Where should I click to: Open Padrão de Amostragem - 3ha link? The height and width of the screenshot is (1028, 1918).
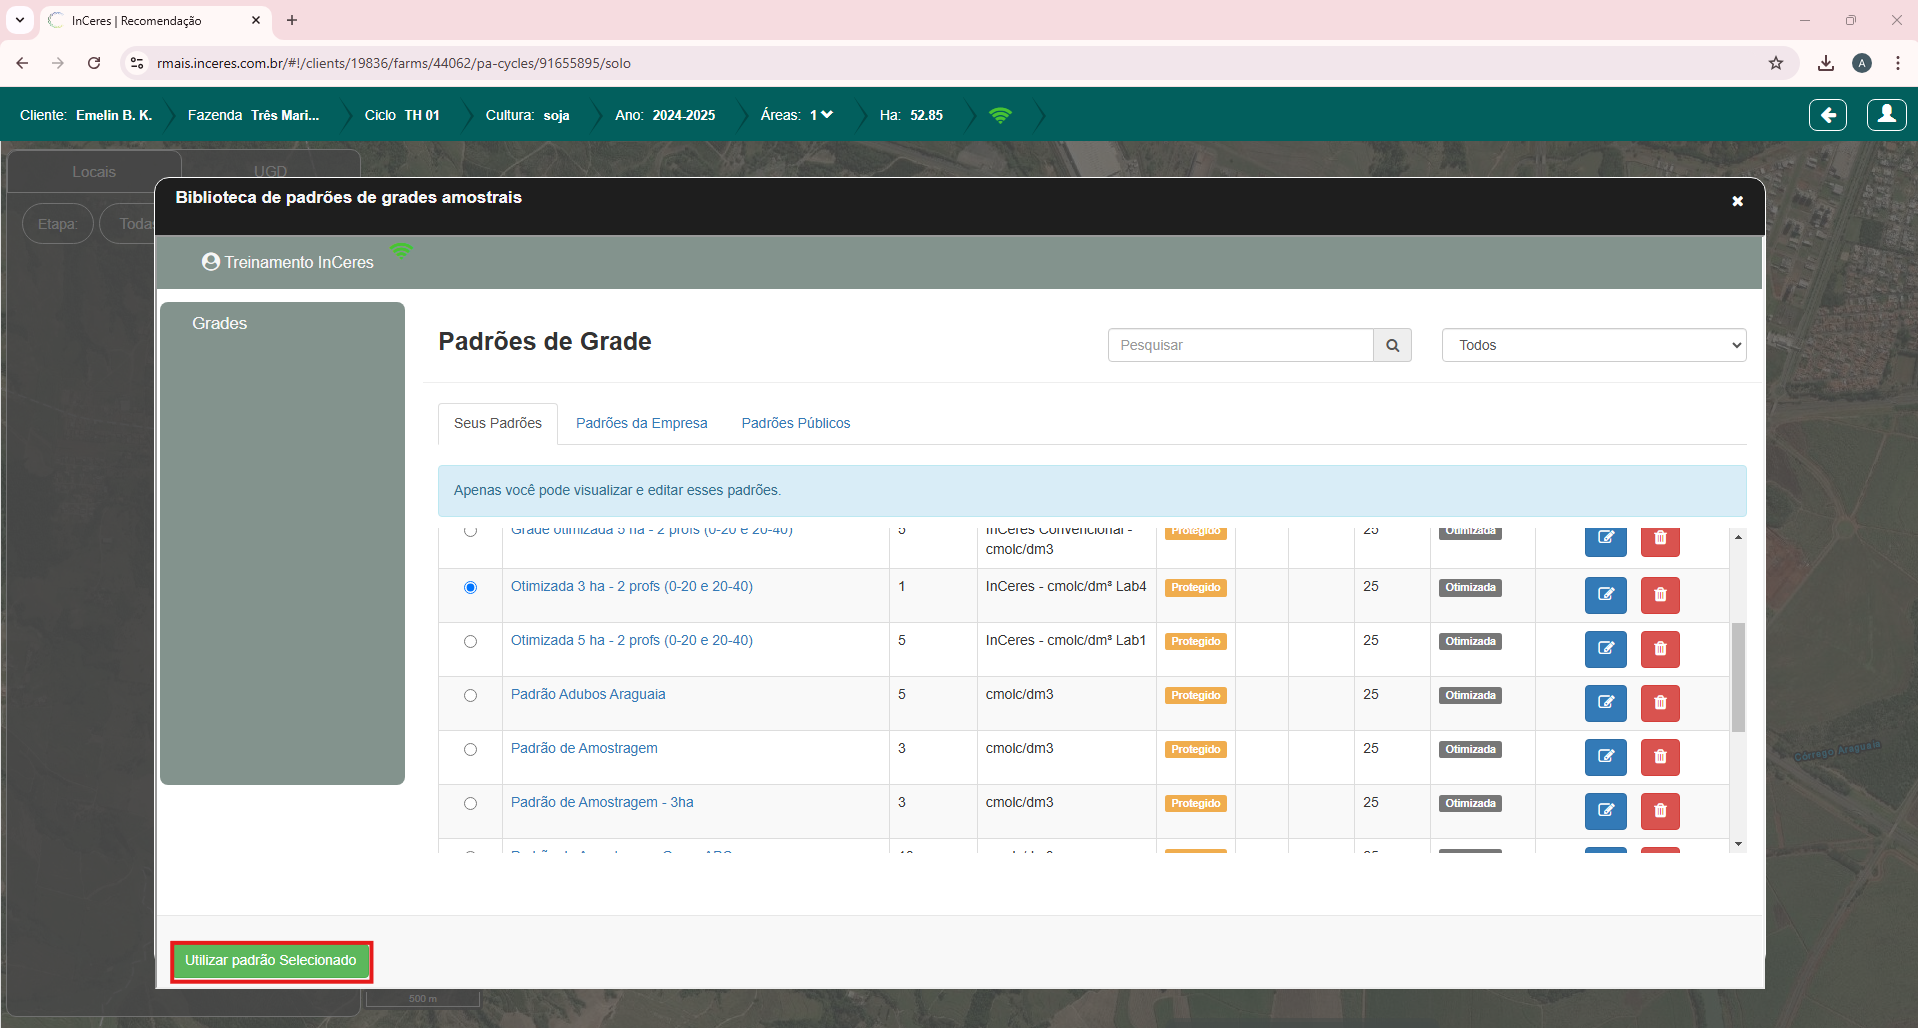(x=602, y=802)
